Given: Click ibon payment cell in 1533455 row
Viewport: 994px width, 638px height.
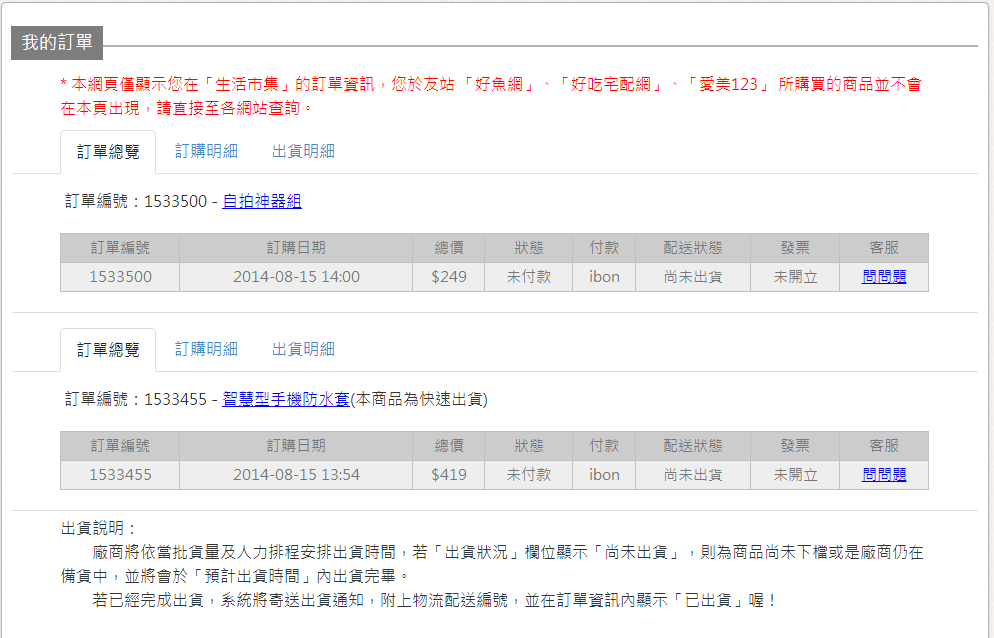Looking at the screenshot, I should coord(604,475).
